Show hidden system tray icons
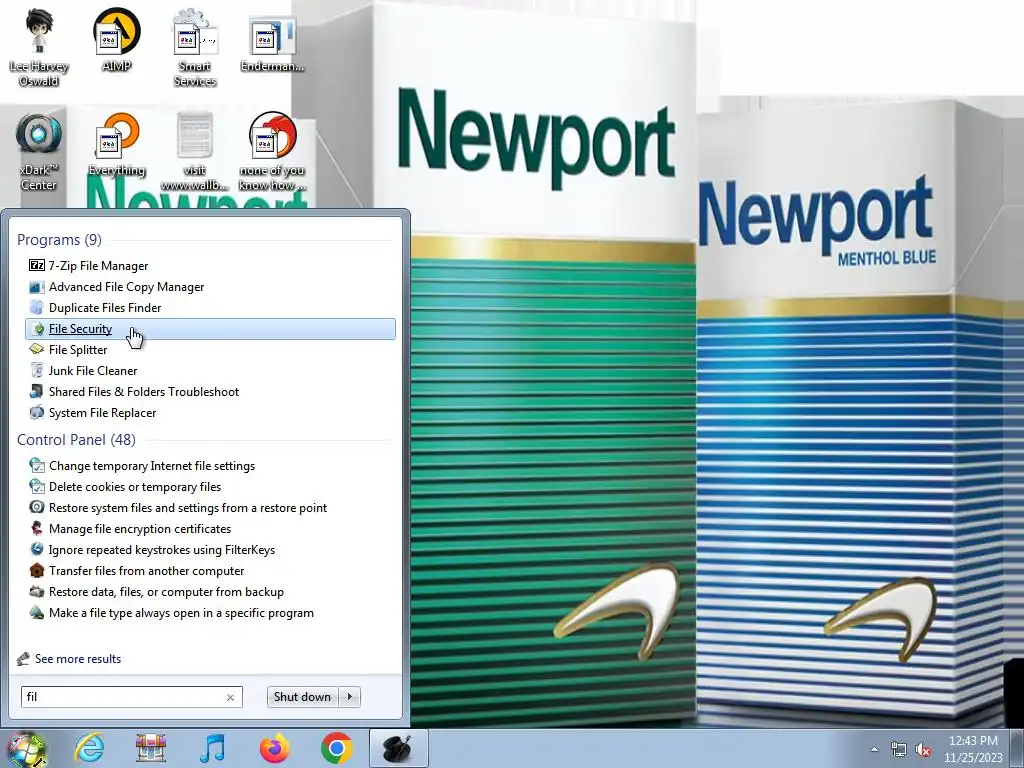The width and height of the screenshot is (1024, 768). (874, 749)
